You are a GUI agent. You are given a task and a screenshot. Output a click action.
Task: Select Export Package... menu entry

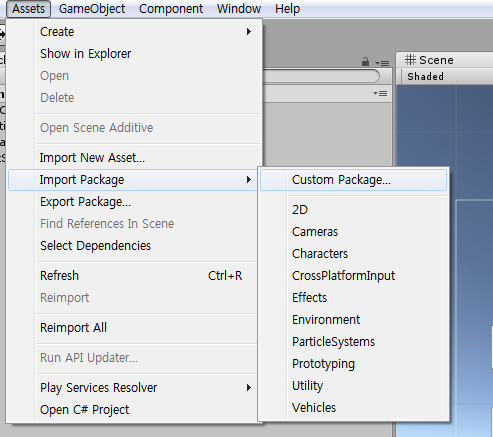pyautogui.click(x=85, y=202)
